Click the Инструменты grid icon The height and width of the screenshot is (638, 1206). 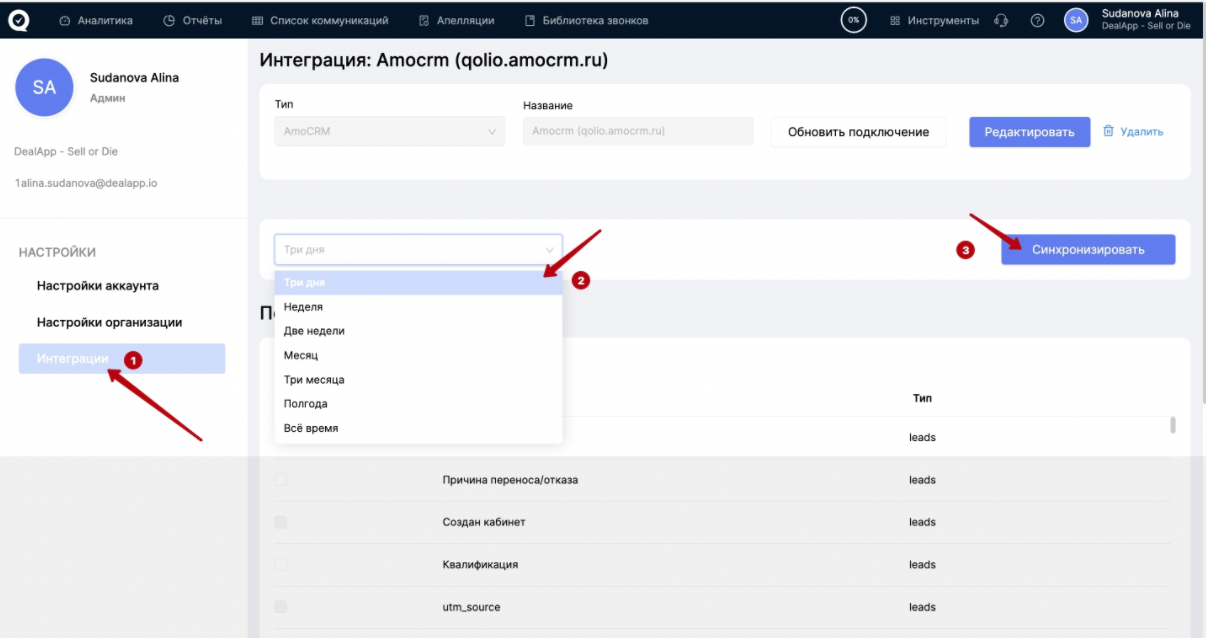895,21
